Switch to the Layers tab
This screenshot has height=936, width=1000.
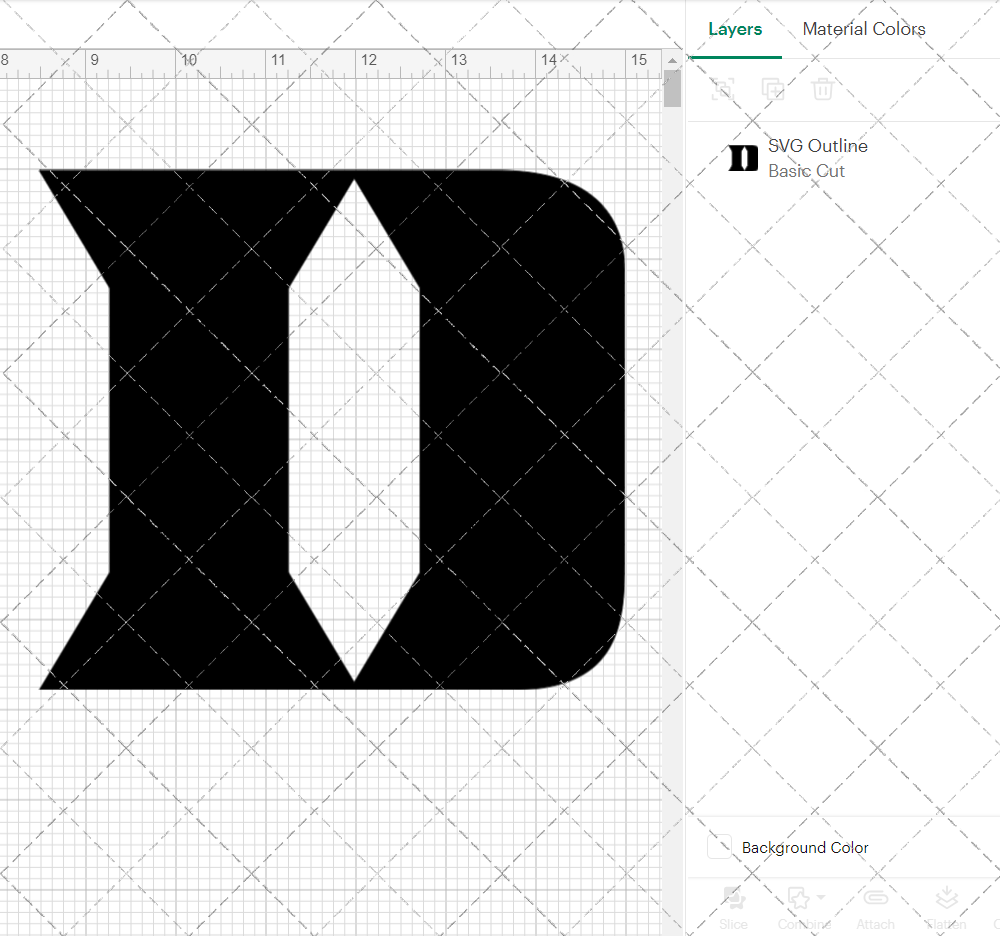(735, 29)
